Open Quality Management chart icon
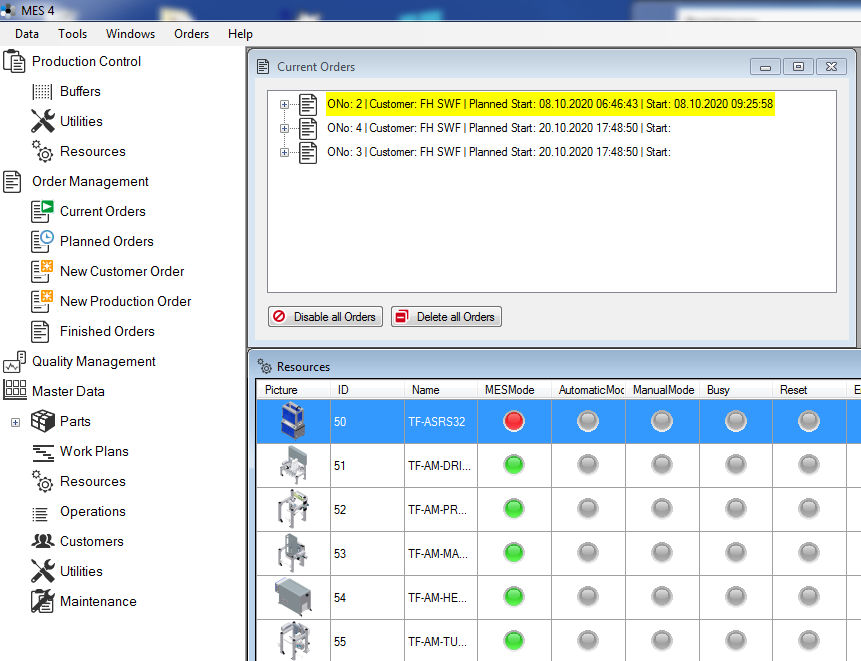 click(x=14, y=362)
